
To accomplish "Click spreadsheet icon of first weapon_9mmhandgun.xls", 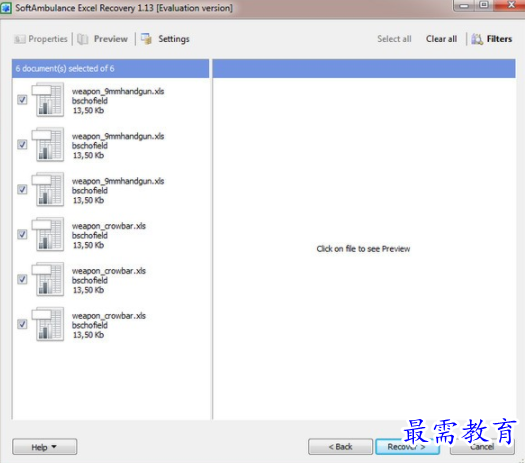I will click(48, 100).
